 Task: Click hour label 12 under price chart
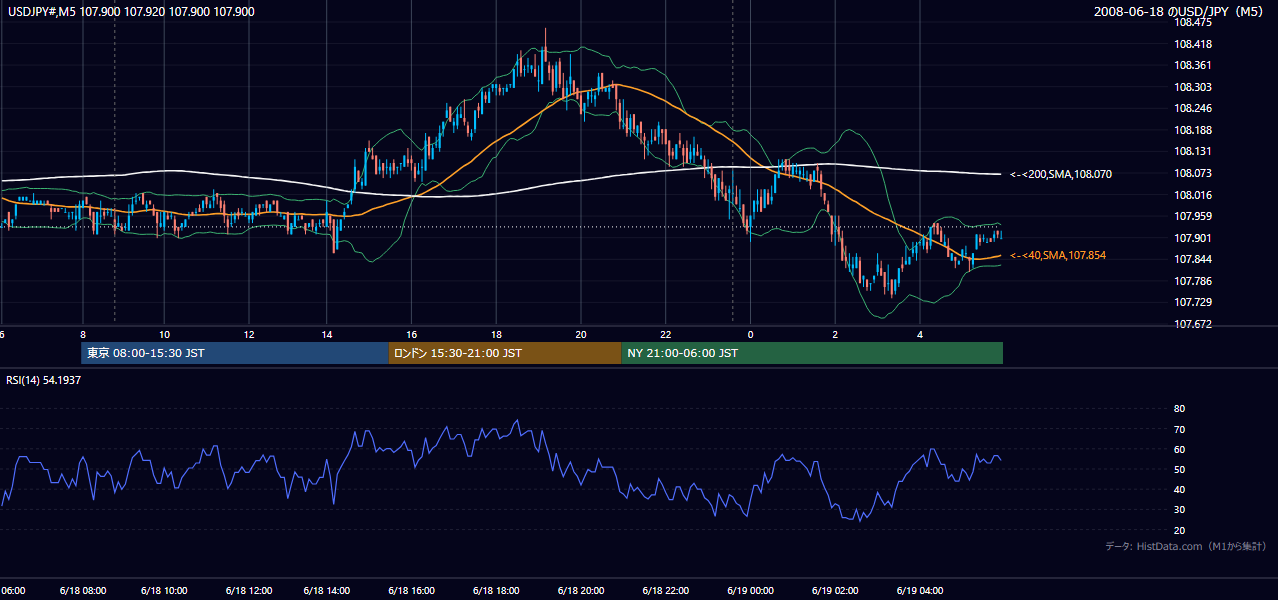248,335
